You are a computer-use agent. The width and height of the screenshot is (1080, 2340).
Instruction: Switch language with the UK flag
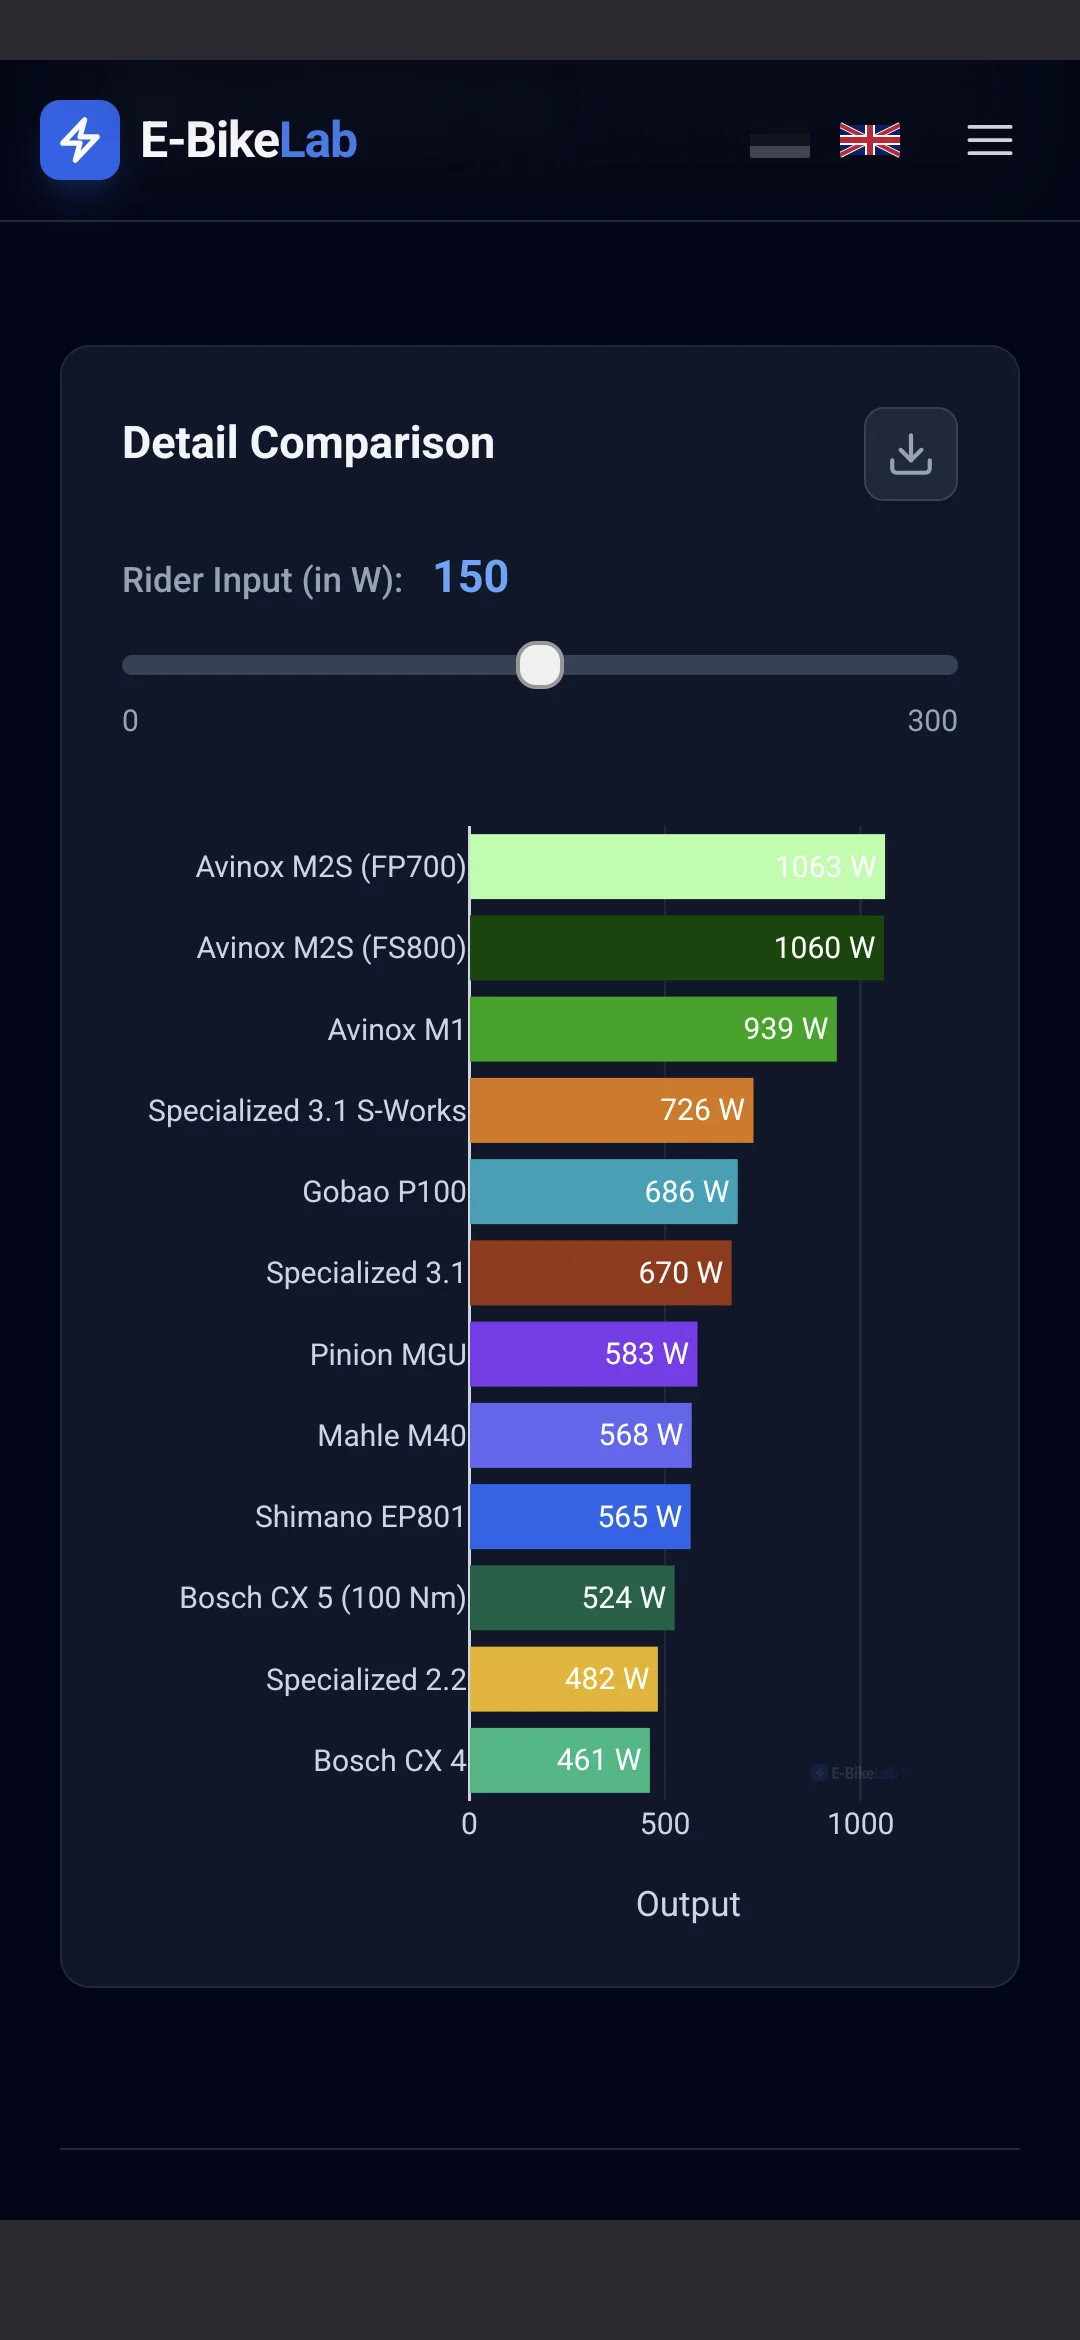tap(870, 140)
